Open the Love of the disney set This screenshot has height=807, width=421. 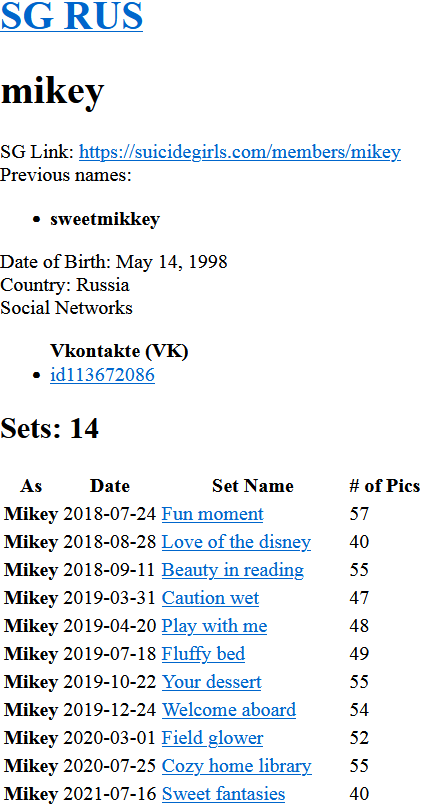(236, 541)
